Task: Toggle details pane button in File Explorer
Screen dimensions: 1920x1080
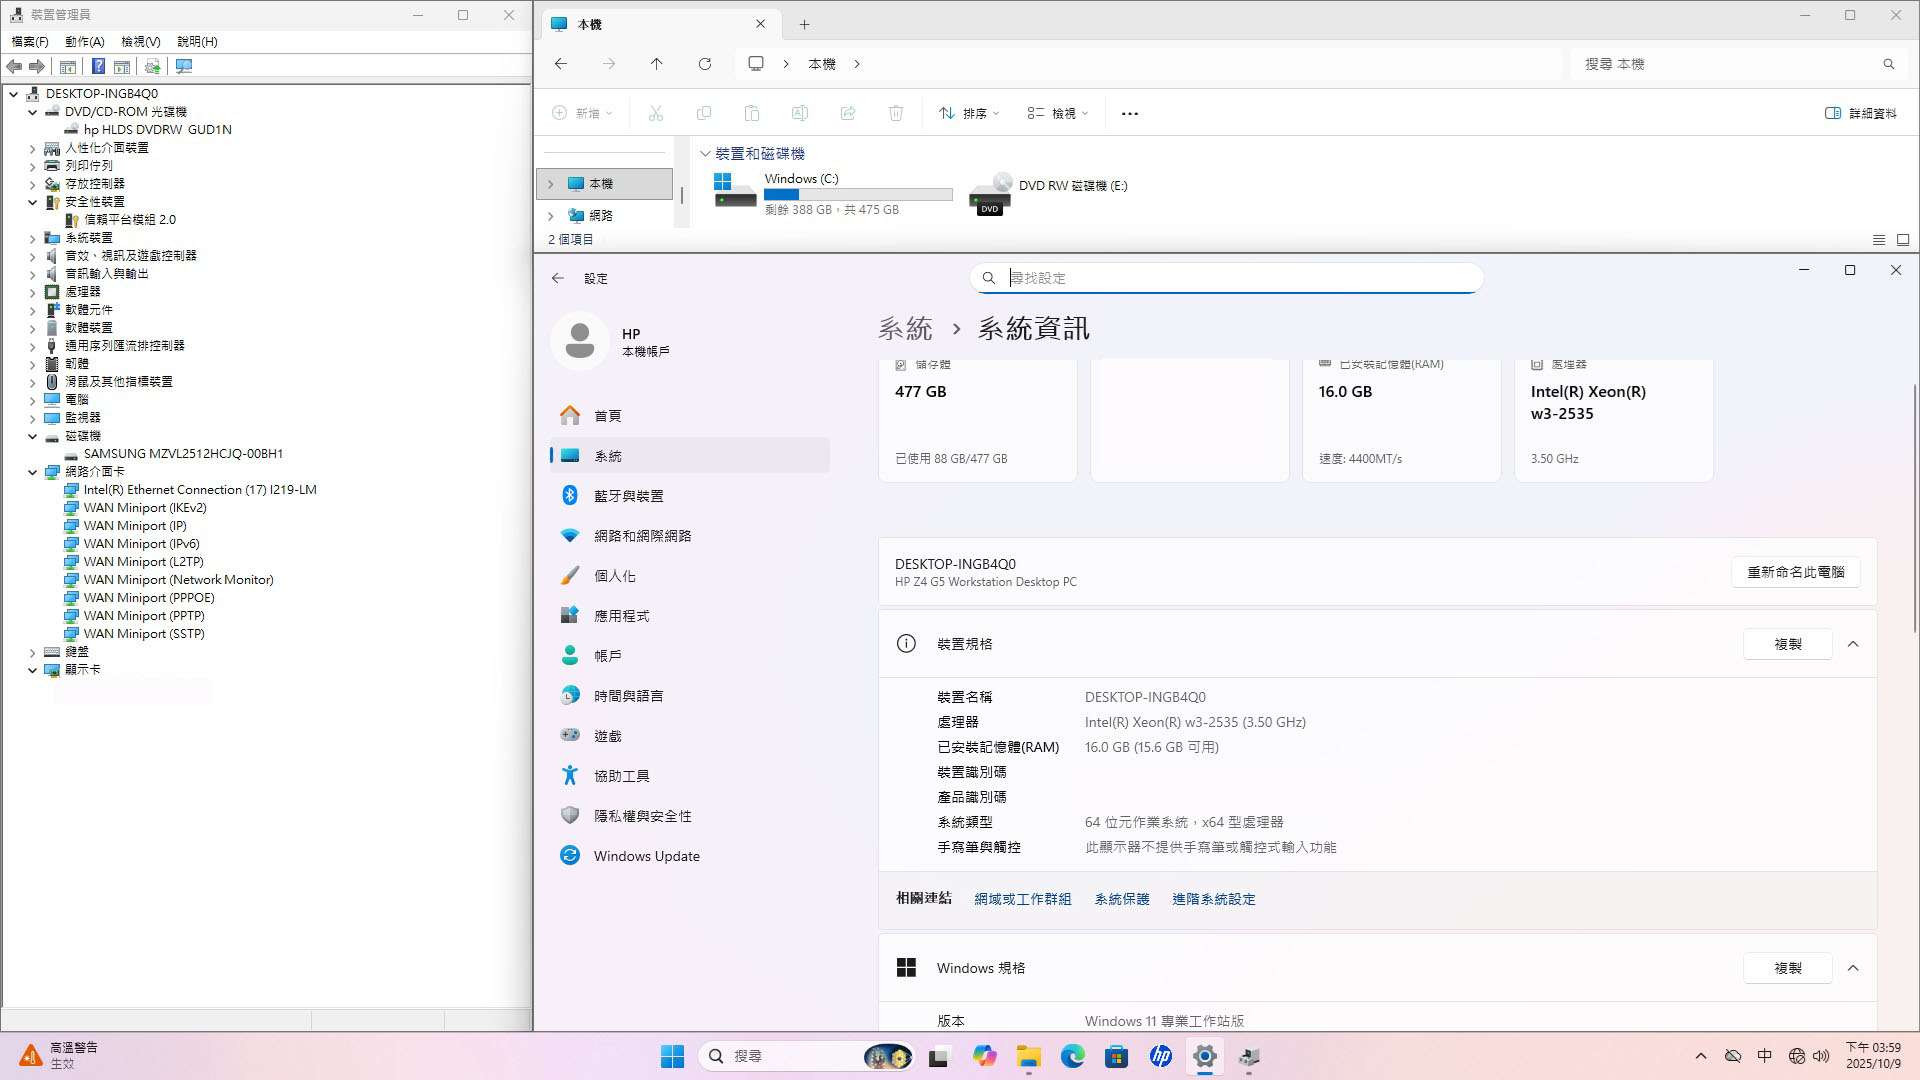Action: [1861, 114]
